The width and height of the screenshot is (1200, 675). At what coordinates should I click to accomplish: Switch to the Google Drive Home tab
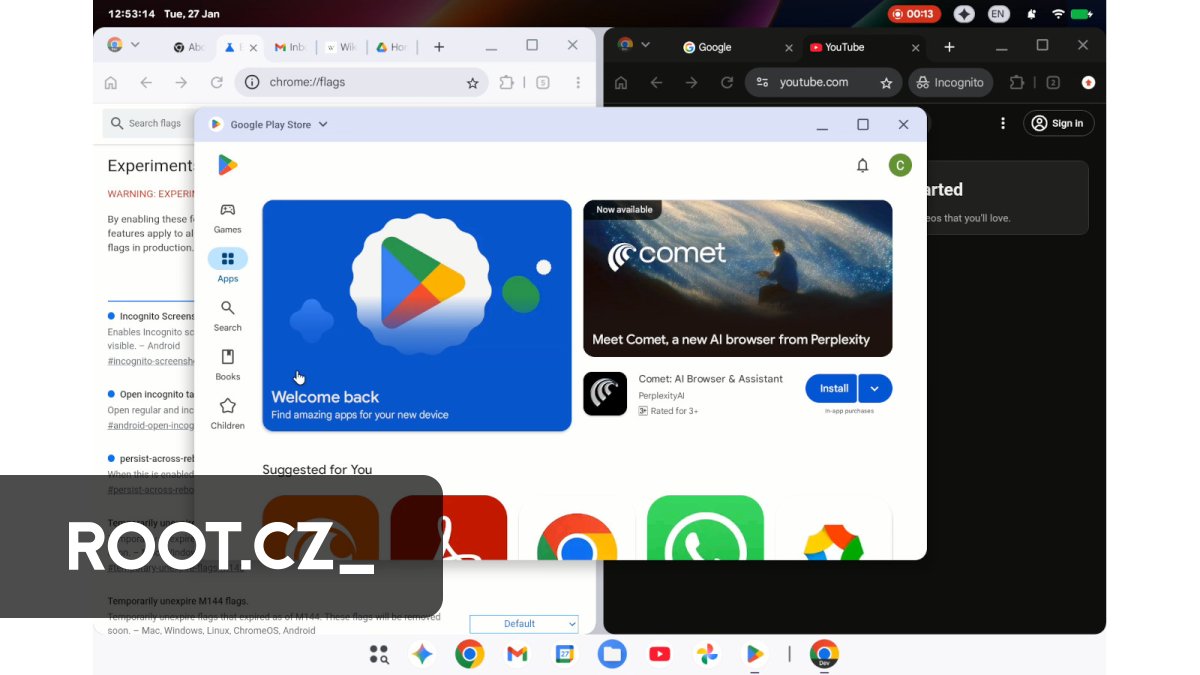tap(391, 47)
